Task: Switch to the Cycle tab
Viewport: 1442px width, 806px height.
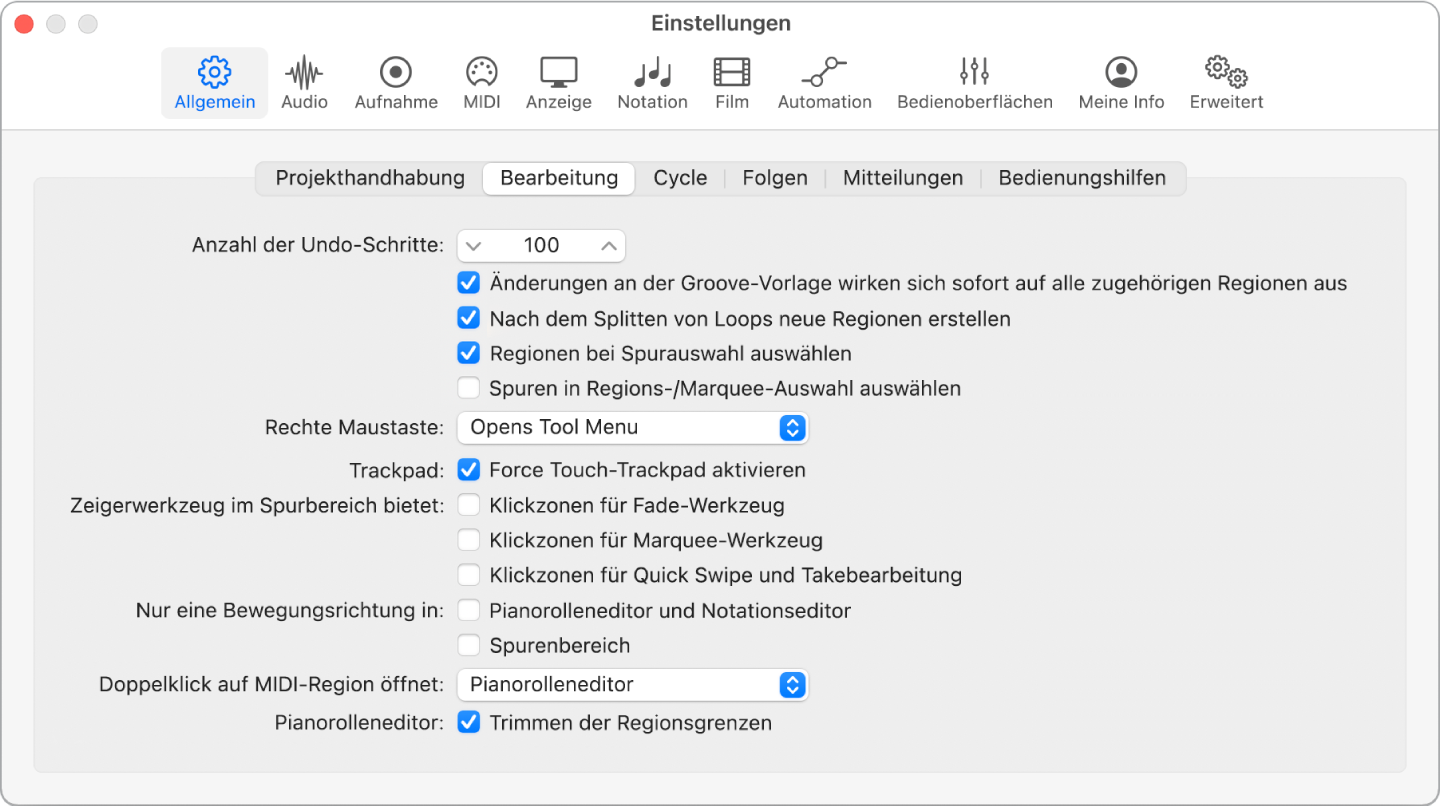Action: pyautogui.click(x=680, y=177)
